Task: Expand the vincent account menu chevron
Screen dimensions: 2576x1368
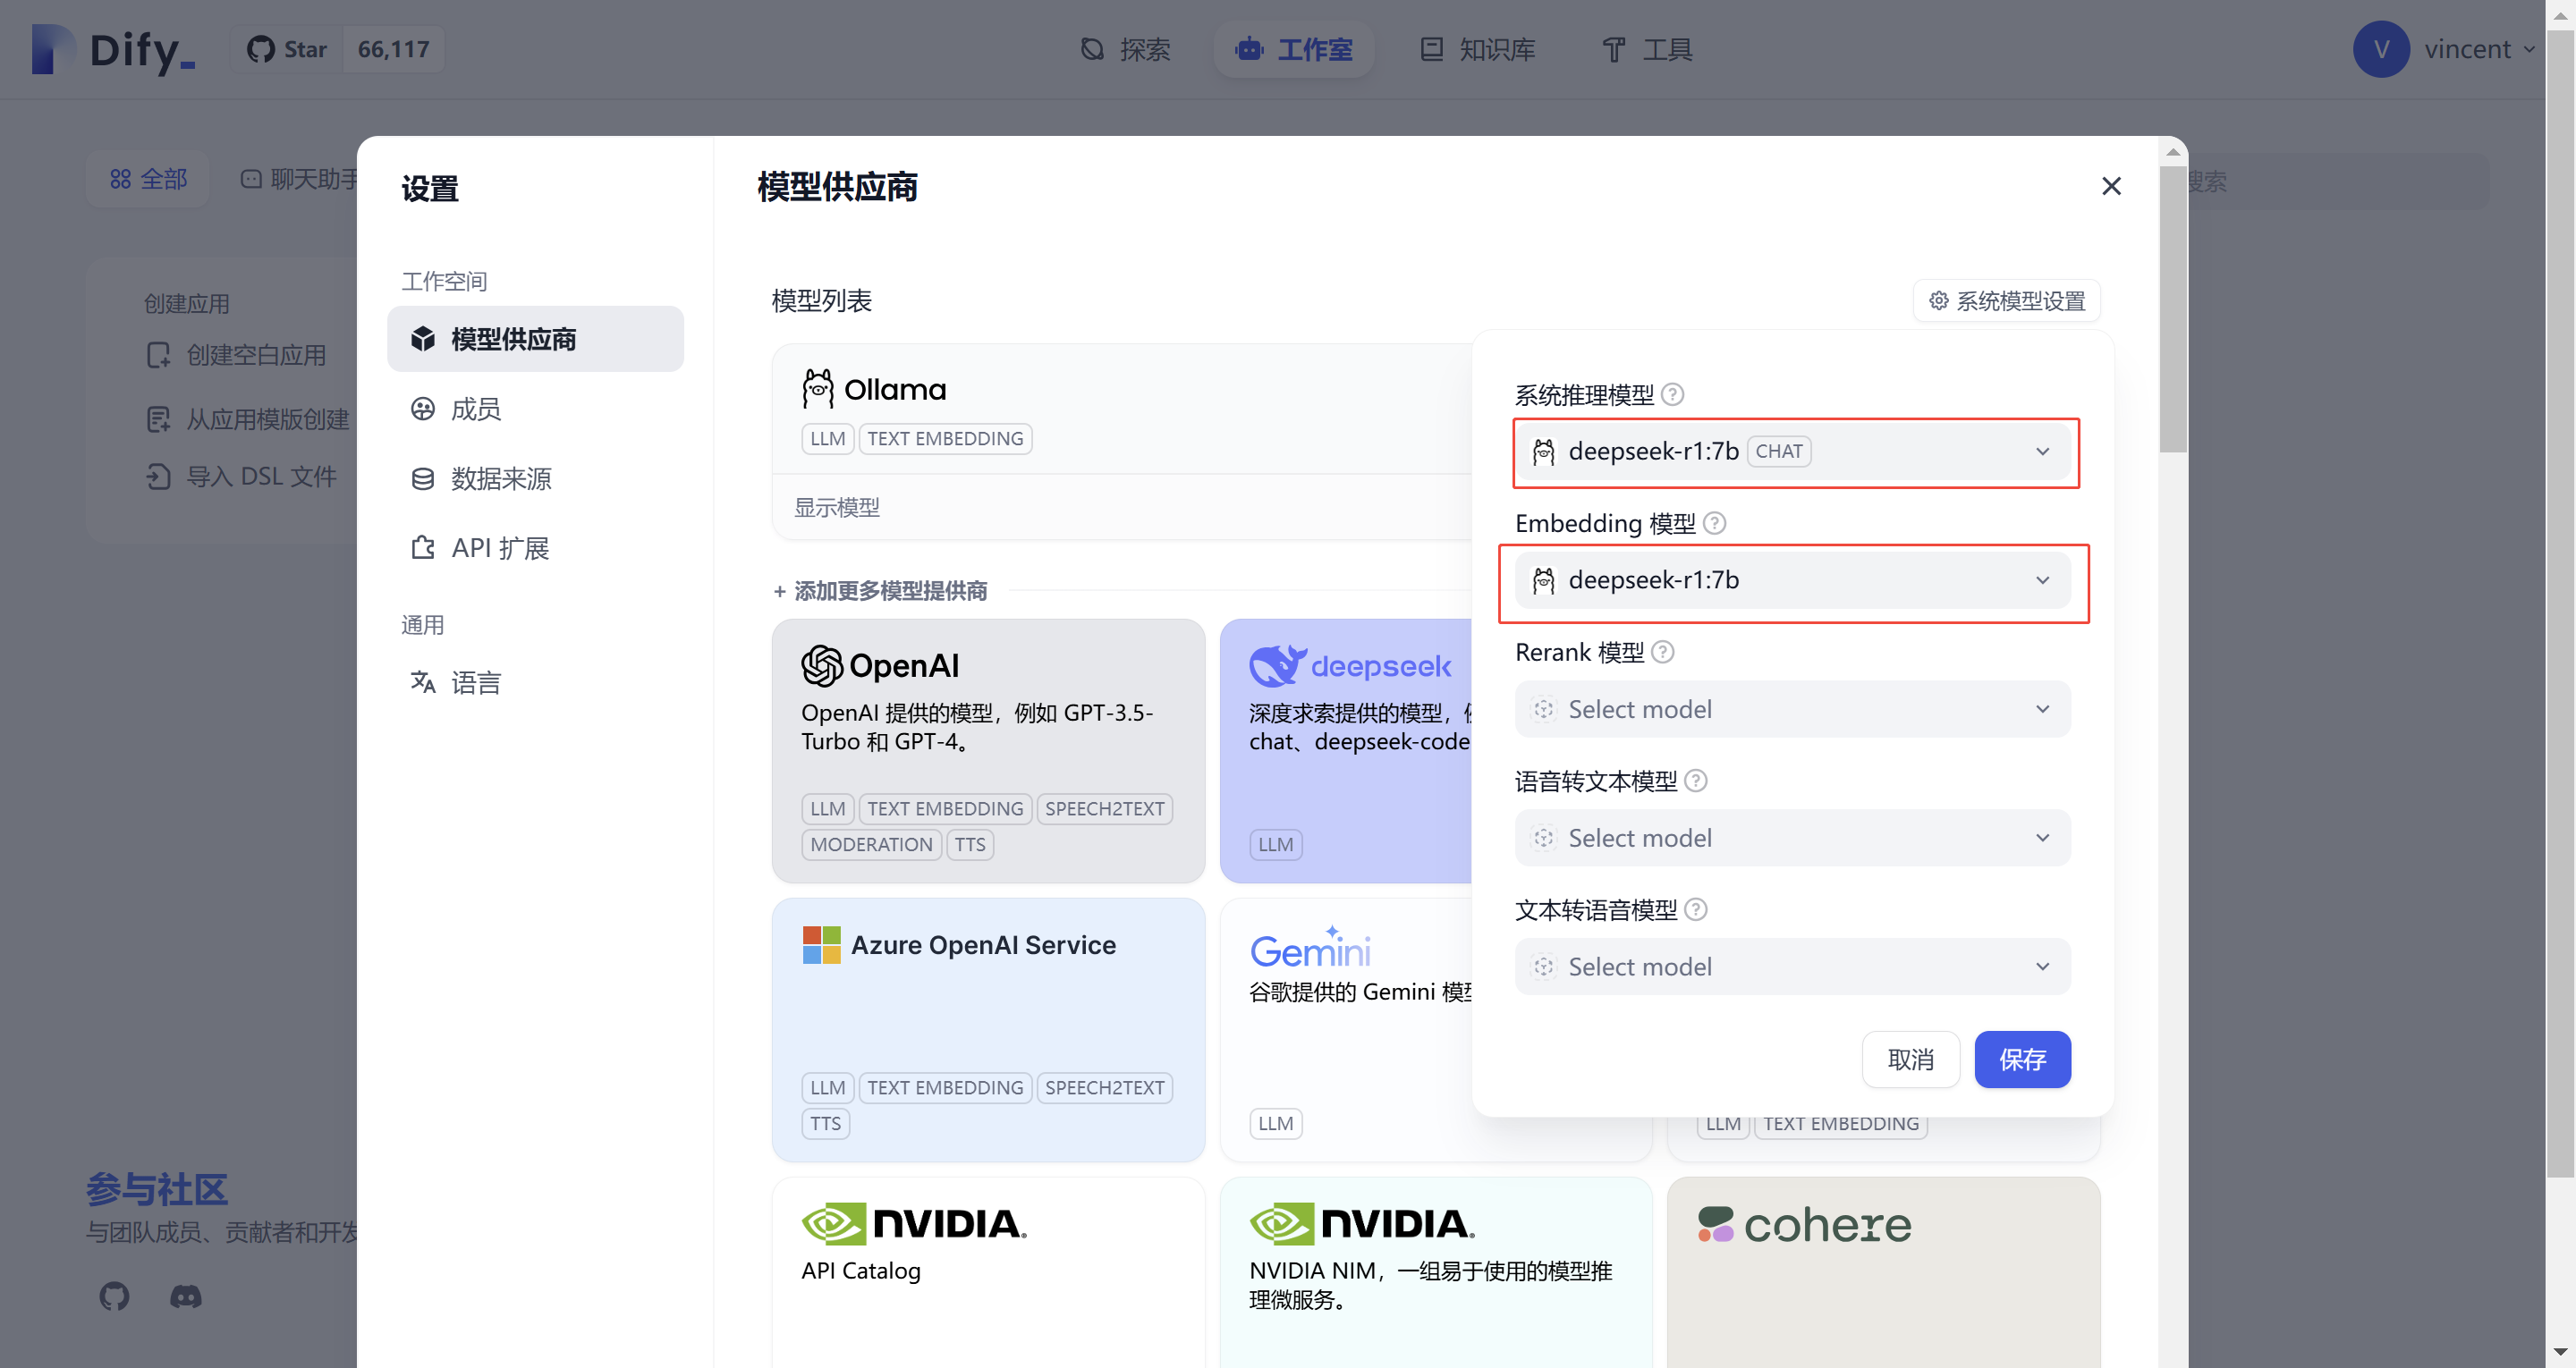Action: [2529, 49]
